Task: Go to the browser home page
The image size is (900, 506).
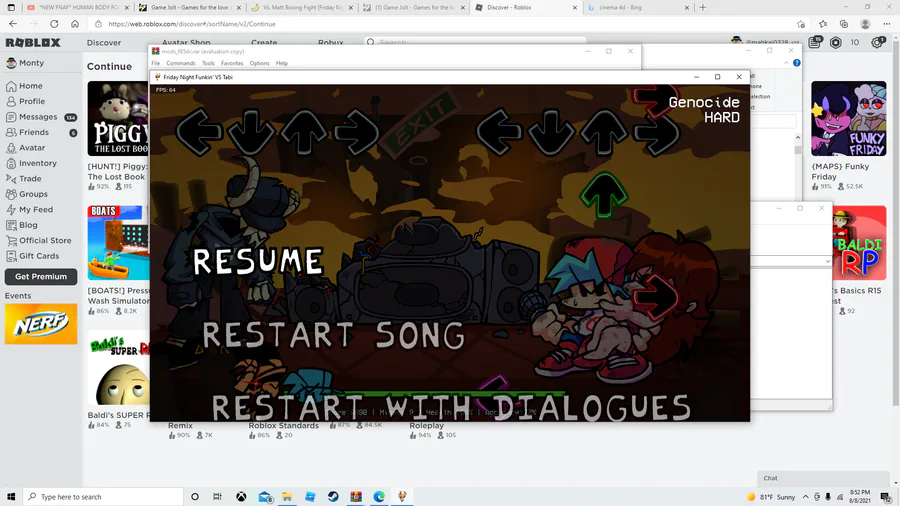Action: coord(75,24)
